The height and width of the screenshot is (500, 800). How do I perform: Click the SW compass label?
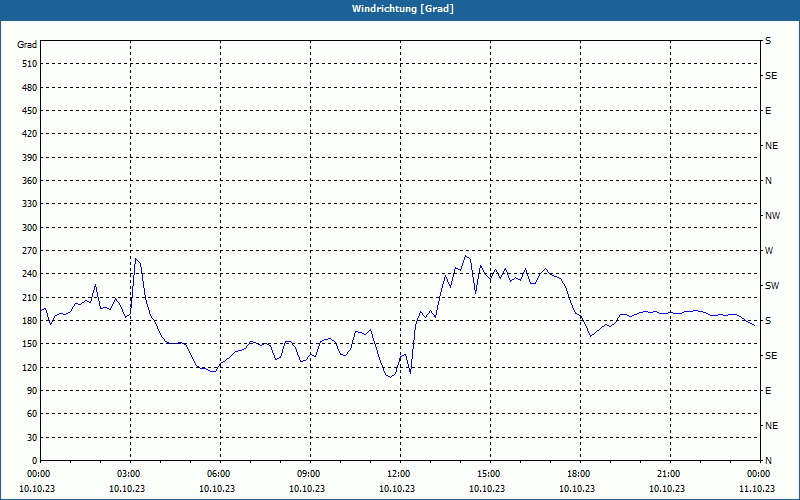[x=772, y=286]
